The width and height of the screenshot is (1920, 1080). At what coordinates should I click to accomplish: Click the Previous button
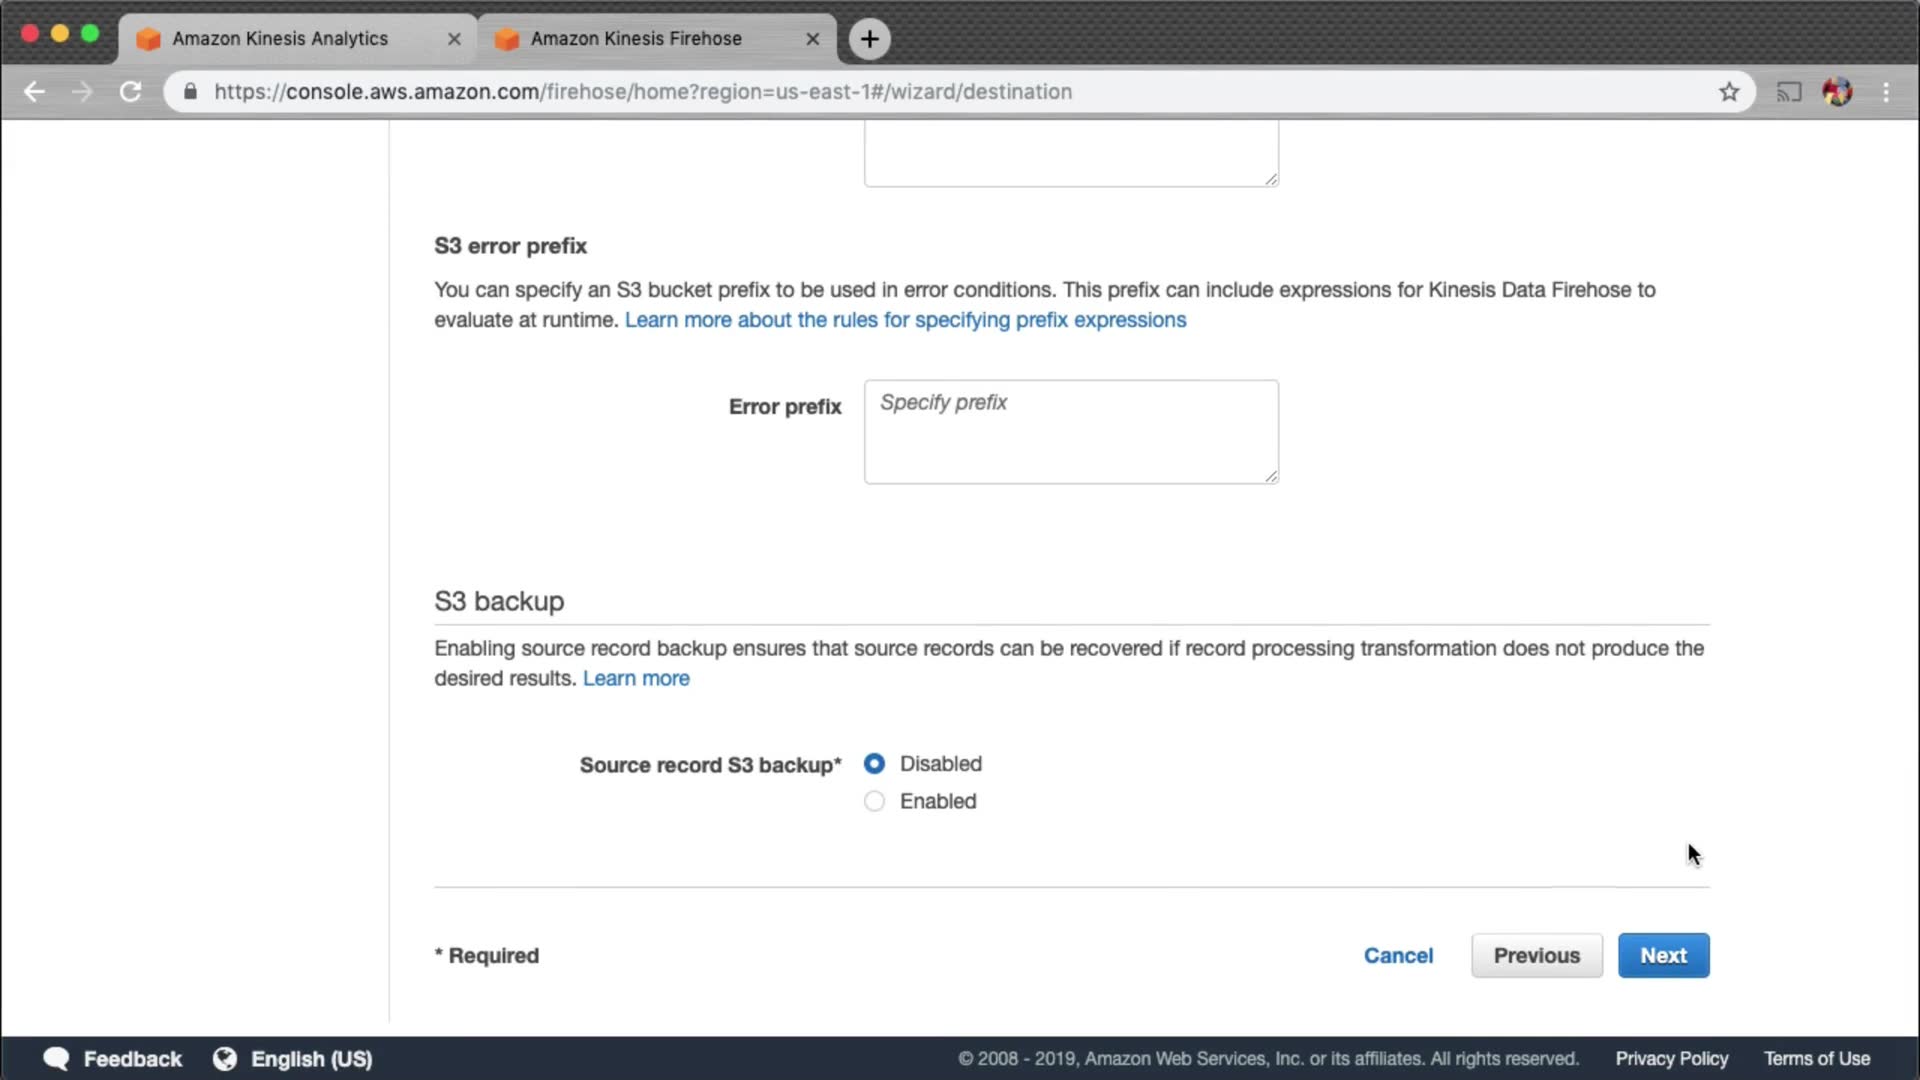(1536, 955)
